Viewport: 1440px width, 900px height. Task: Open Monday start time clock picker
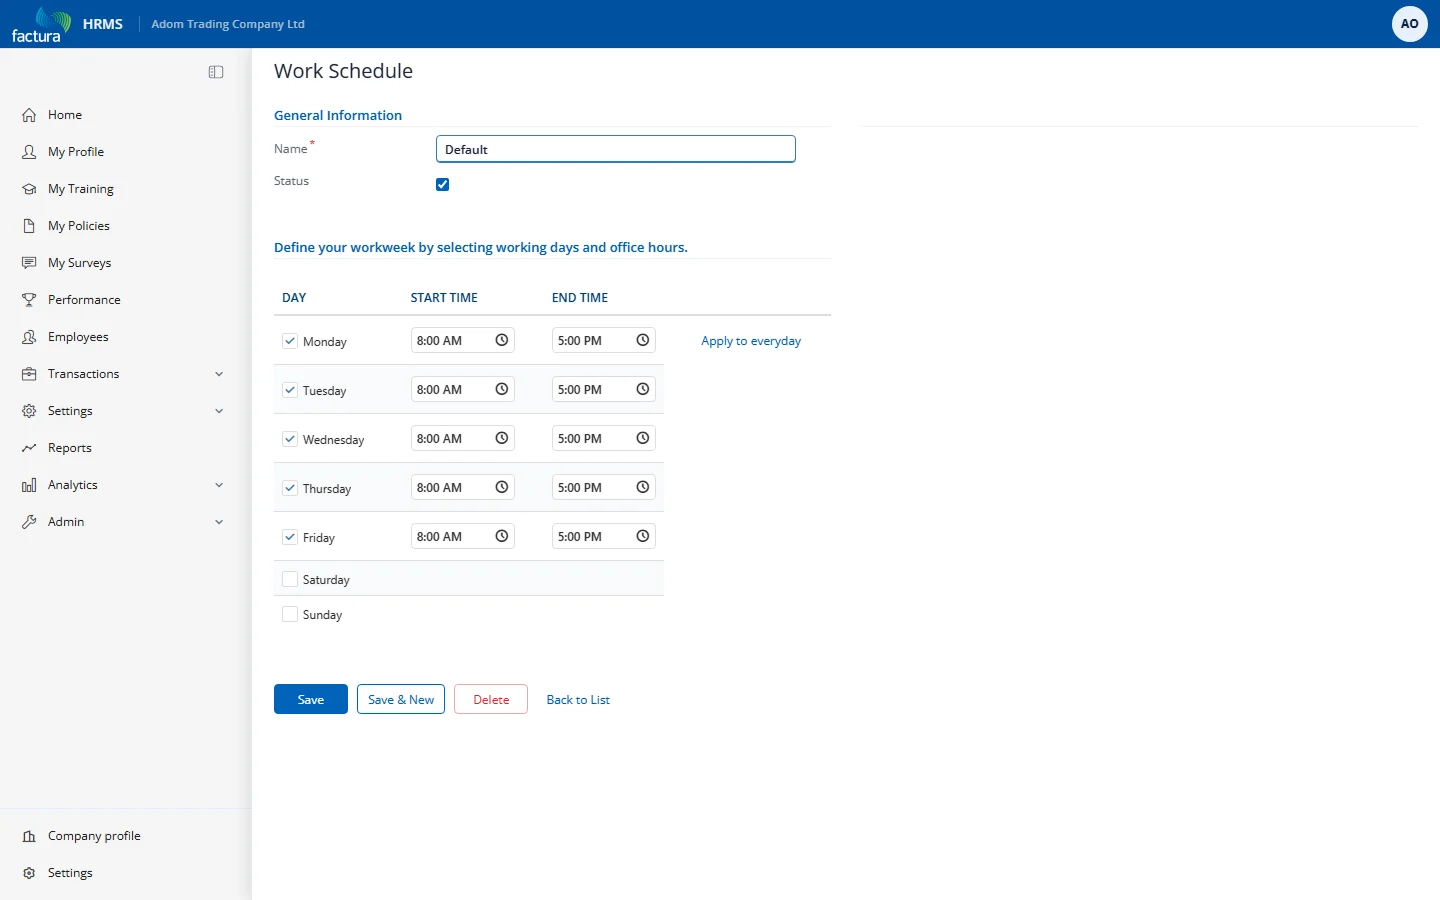[x=502, y=340]
